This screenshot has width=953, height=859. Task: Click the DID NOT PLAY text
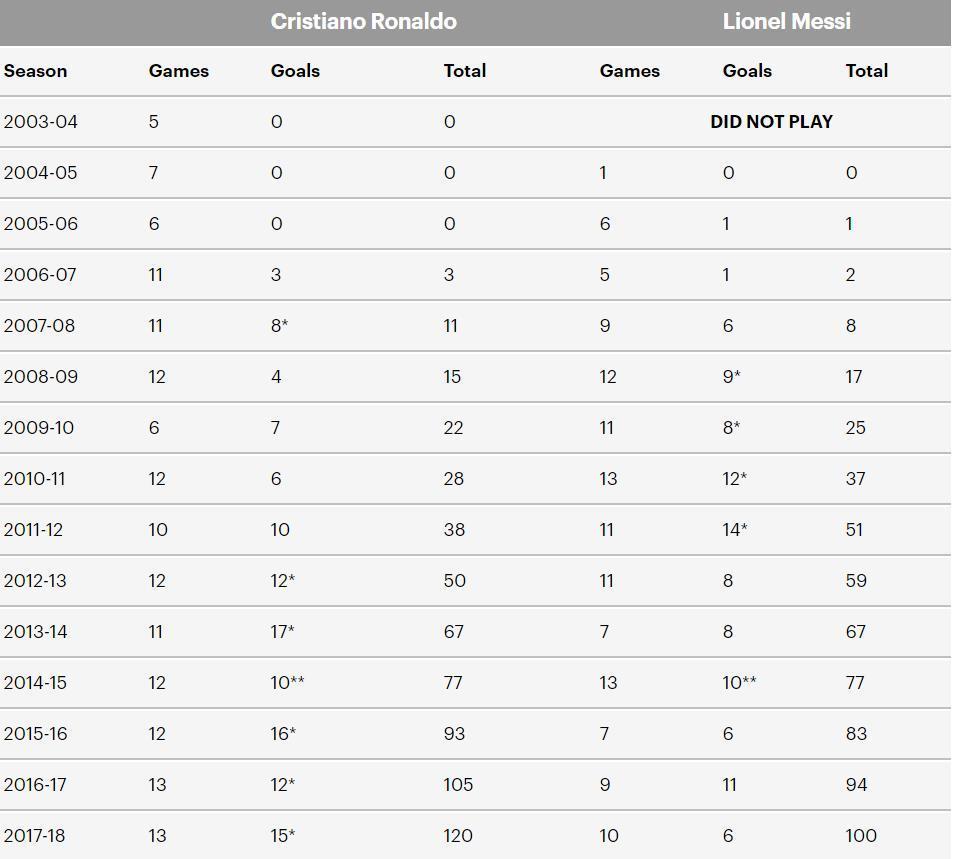pos(771,122)
